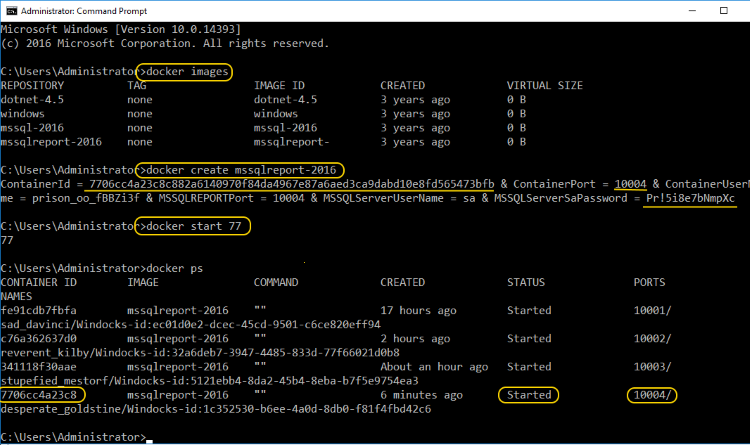The image size is (750, 445).
Task: Click the '77' output below docker start
Action: click(x=7, y=240)
